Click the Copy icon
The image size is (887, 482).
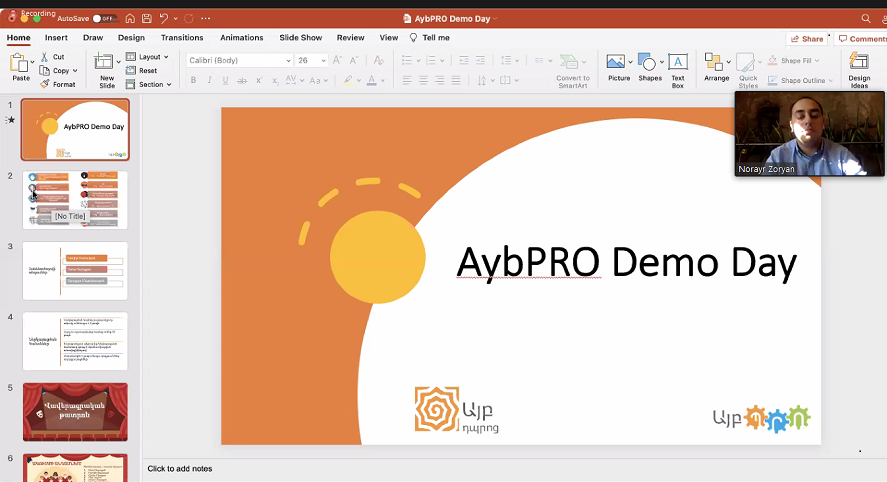pos(45,71)
